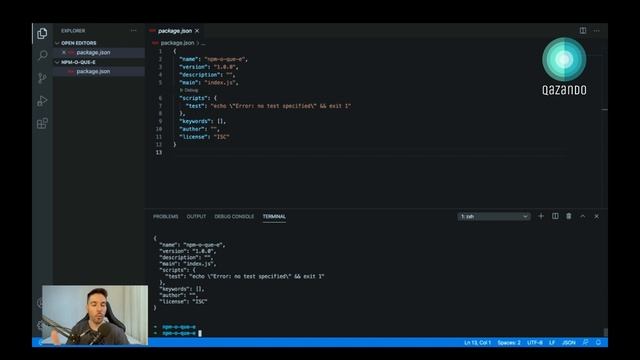Kill the terminal with trash icon
This screenshot has width=640, height=360.
[x=569, y=216]
